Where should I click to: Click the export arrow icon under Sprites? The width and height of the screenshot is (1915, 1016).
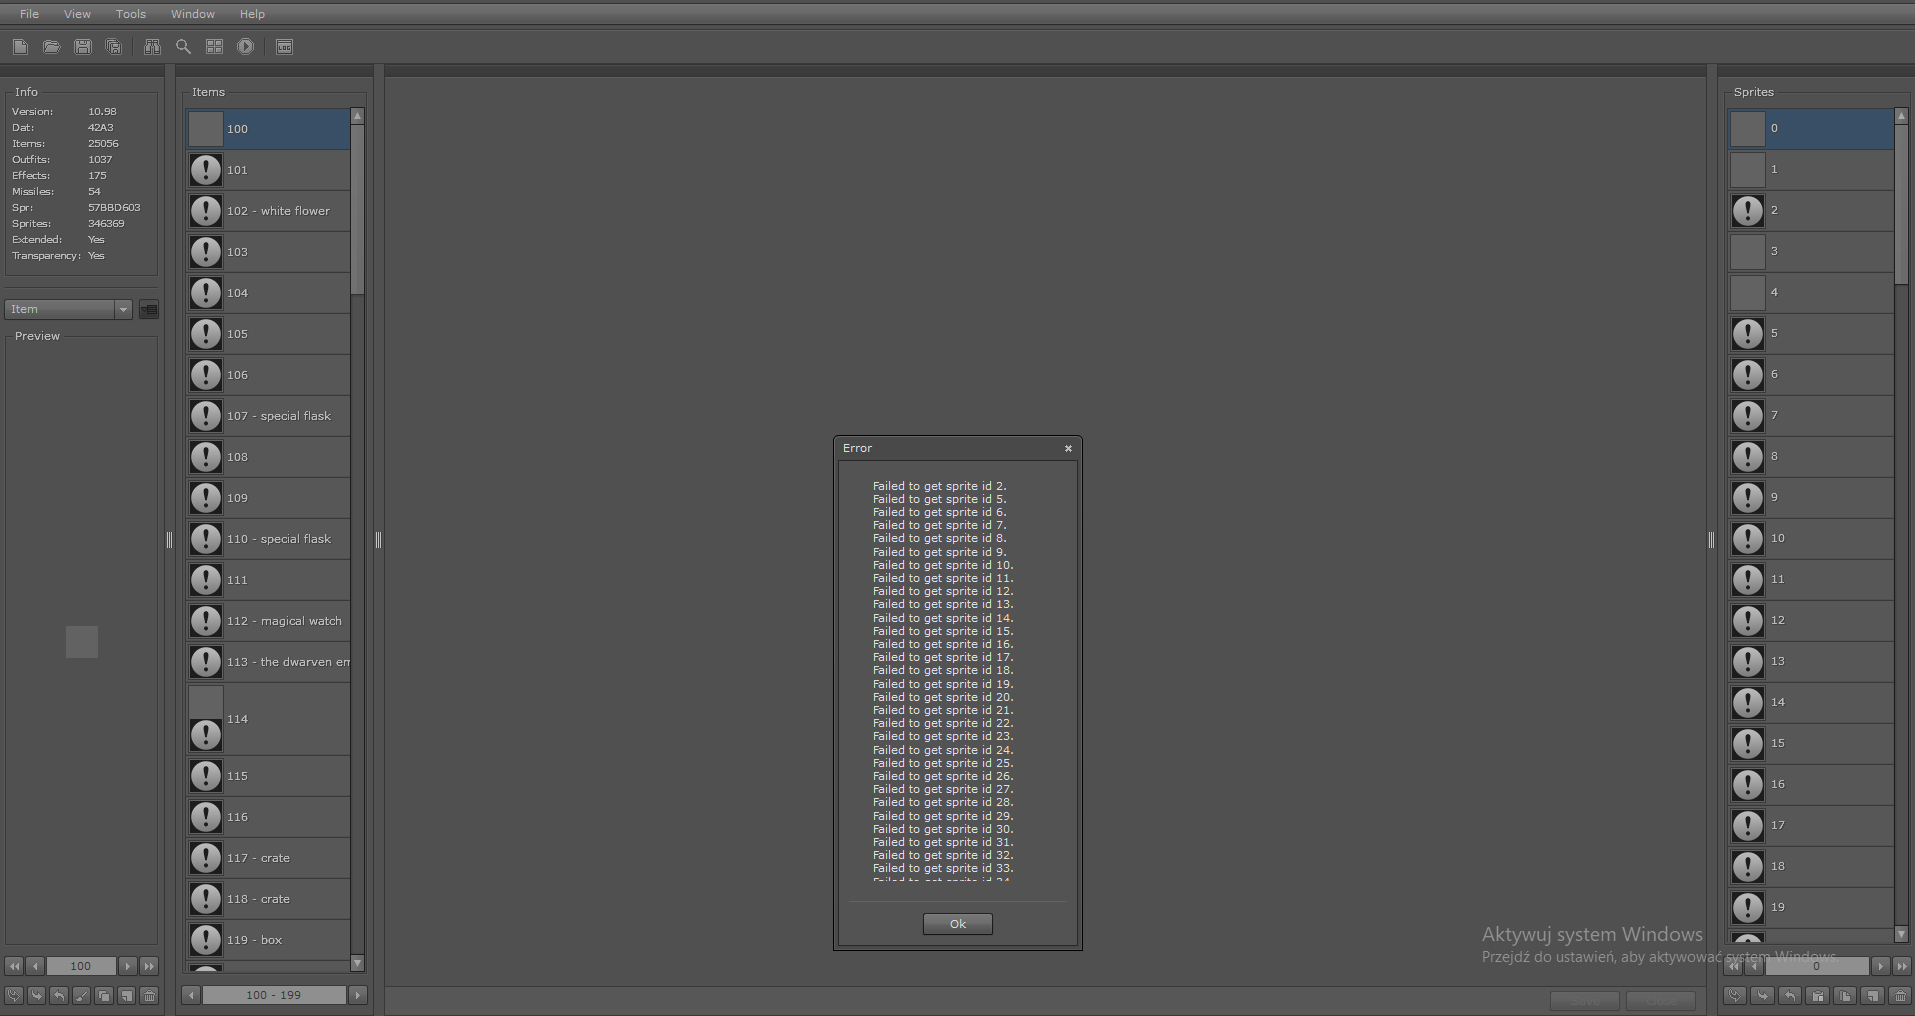coord(1790,995)
